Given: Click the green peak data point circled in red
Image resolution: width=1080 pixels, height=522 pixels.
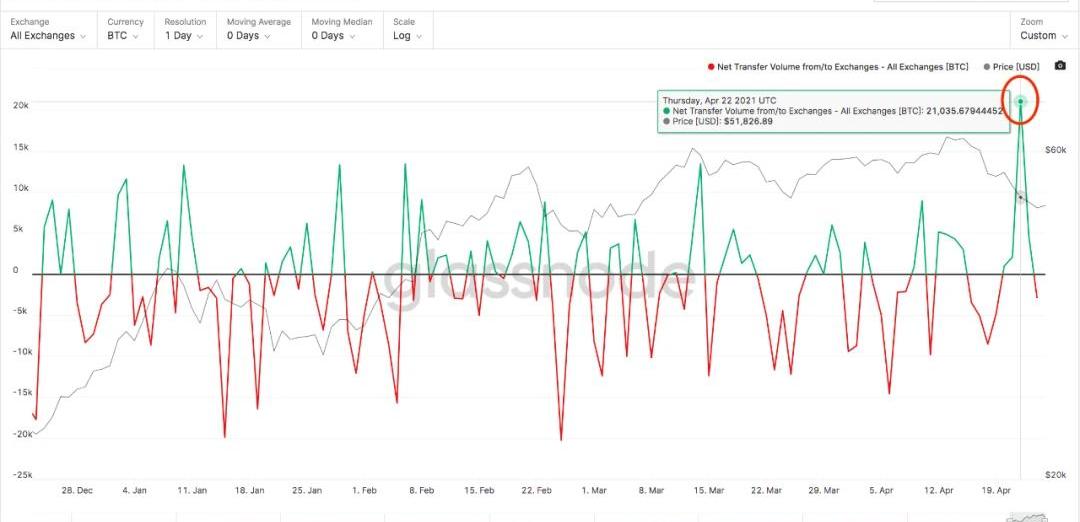Looking at the screenshot, I should (x=1020, y=101).
